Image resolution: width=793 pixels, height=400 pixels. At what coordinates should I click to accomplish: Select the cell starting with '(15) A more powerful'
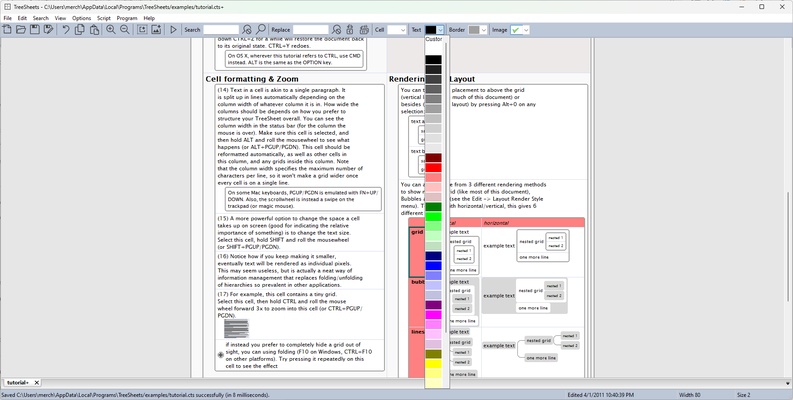[x=299, y=233]
